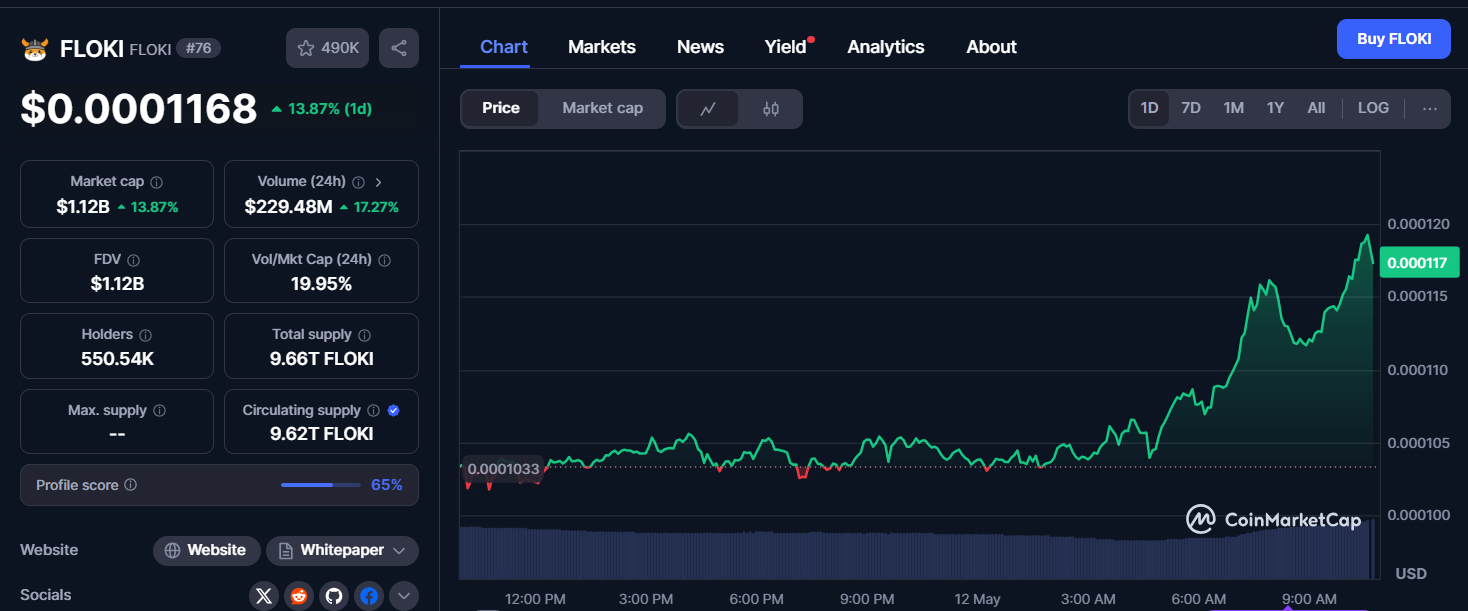Screen dimensions: 1468x611
Task: Open the GitHub social link
Action: coord(334,596)
